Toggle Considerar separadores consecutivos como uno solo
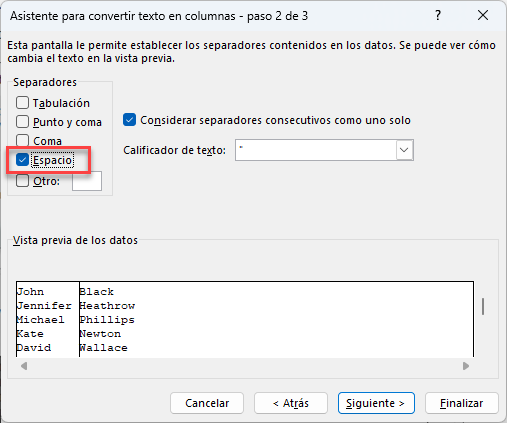Image resolution: width=507 pixels, height=423 pixels. [x=129, y=120]
